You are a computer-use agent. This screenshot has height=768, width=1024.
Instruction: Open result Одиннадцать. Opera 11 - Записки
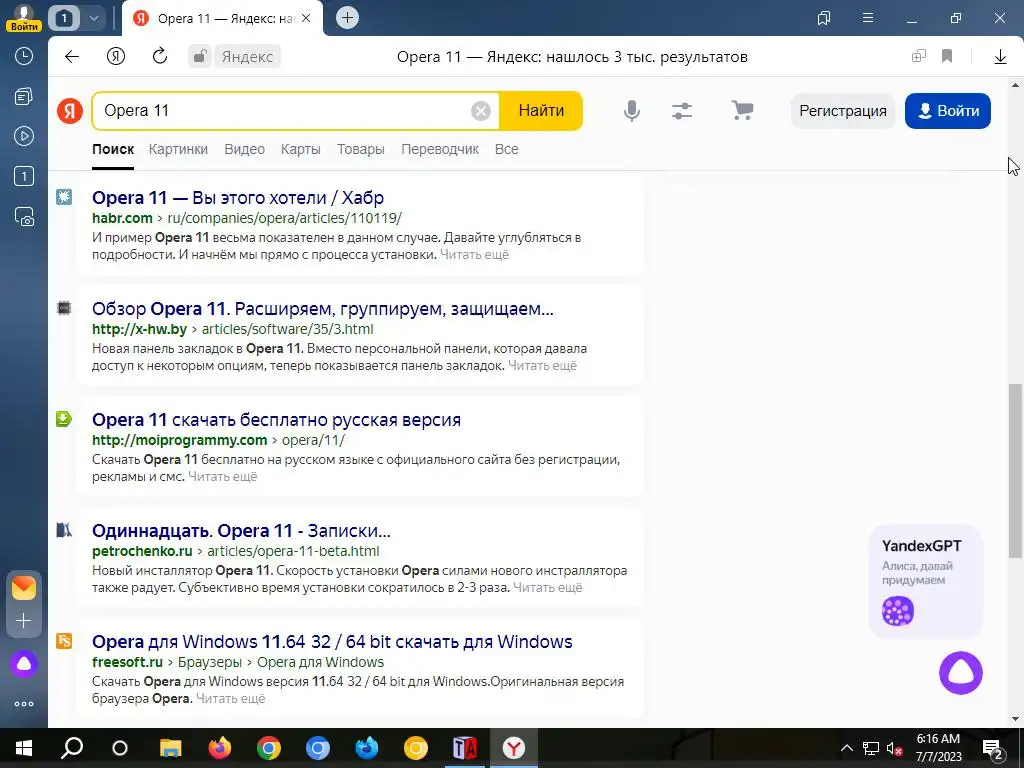(x=241, y=530)
